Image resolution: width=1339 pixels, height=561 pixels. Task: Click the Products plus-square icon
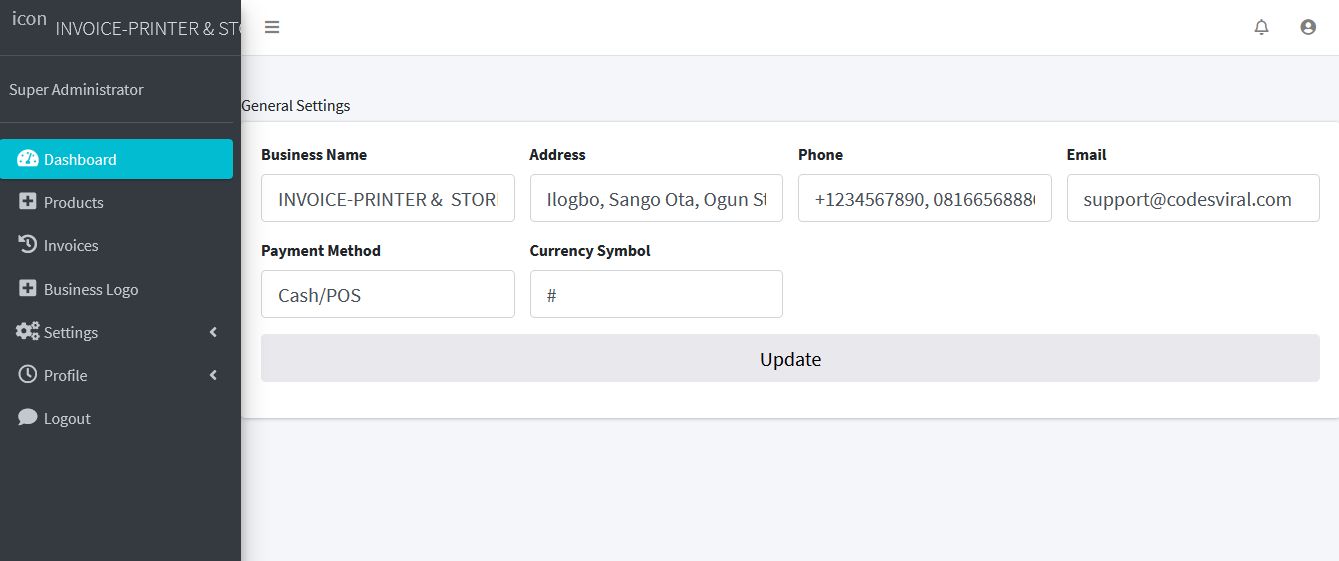coord(28,202)
